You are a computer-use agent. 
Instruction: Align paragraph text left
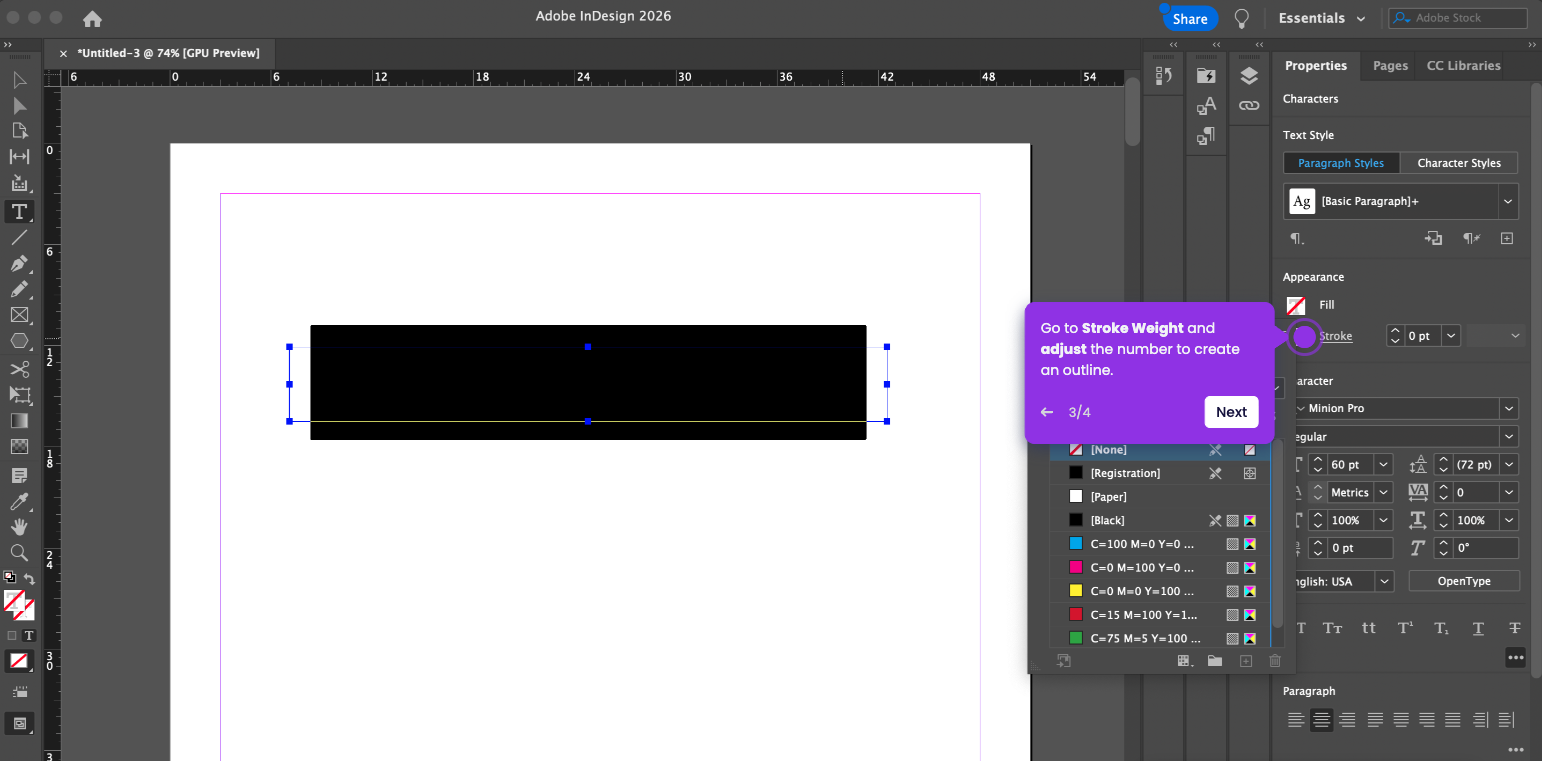[x=1296, y=720]
